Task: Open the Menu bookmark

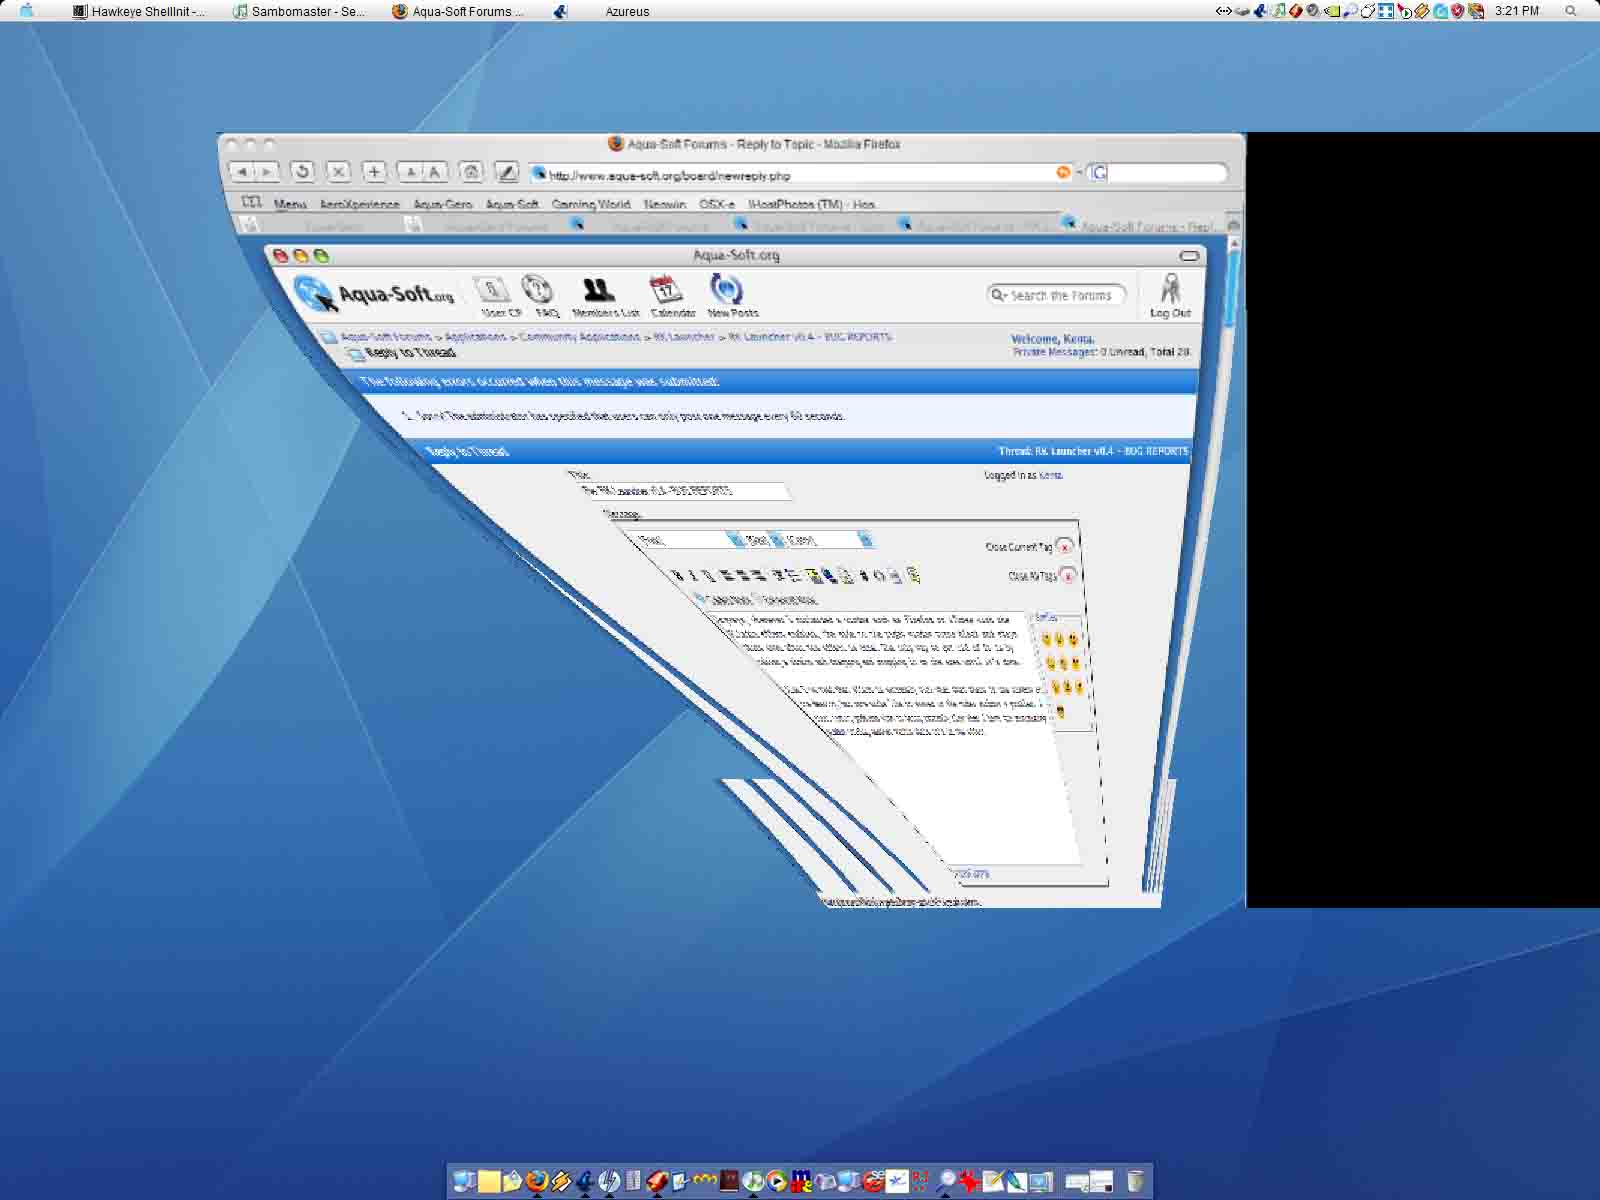Action: [290, 203]
